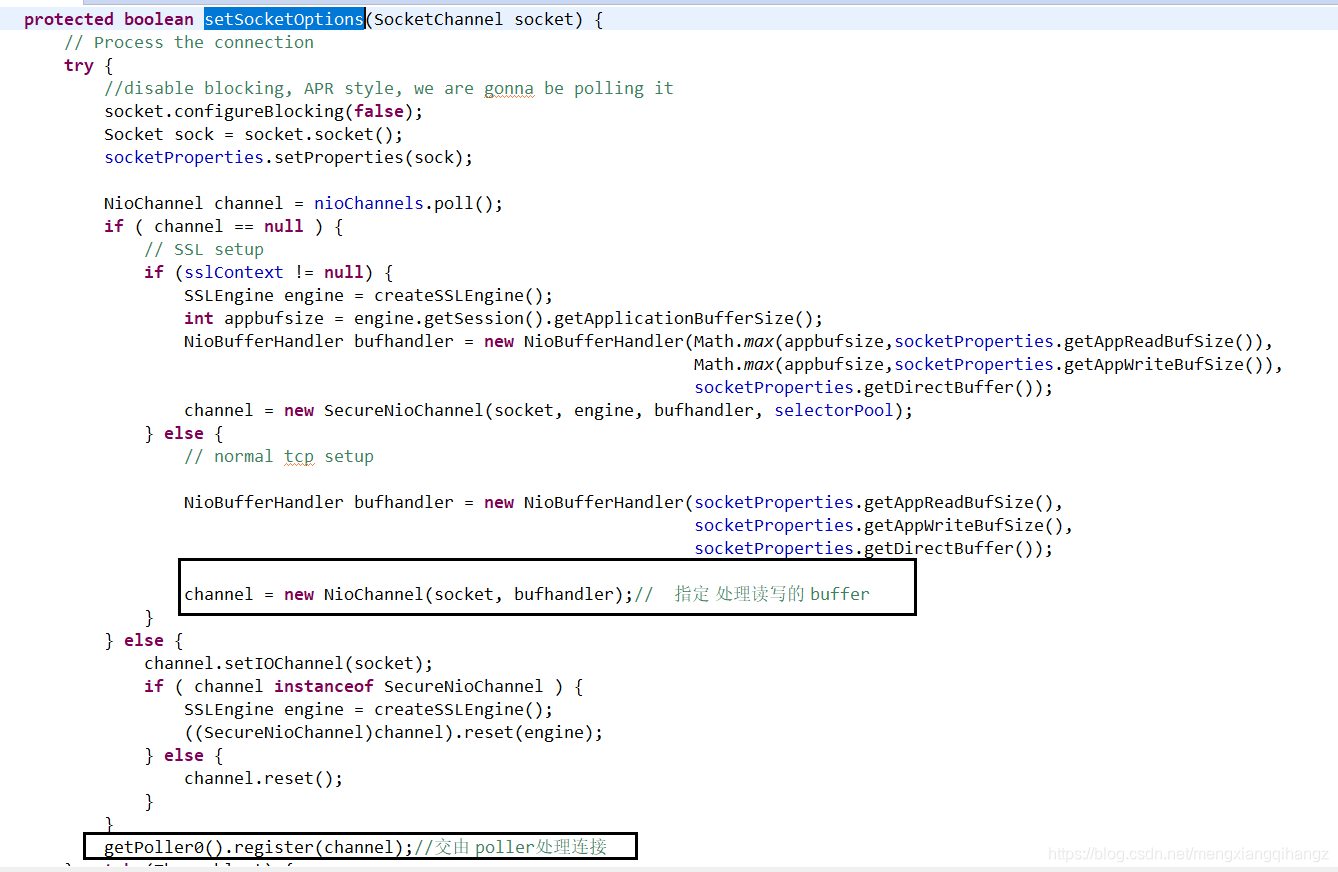This screenshot has width=1338, height=872.
Task: Click the "((SecureNioChannel)channel).reset(engine);" line
Action: 394,732
